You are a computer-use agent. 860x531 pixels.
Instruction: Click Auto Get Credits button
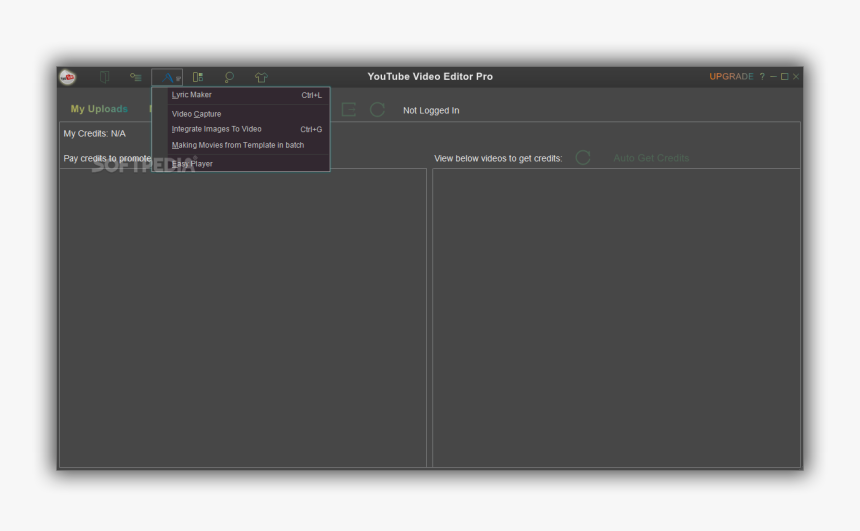(x=651, y=158)
